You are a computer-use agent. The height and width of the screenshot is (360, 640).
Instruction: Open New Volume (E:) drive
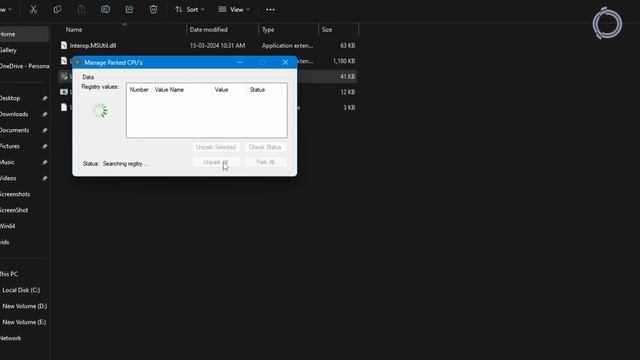pos(24,322)
